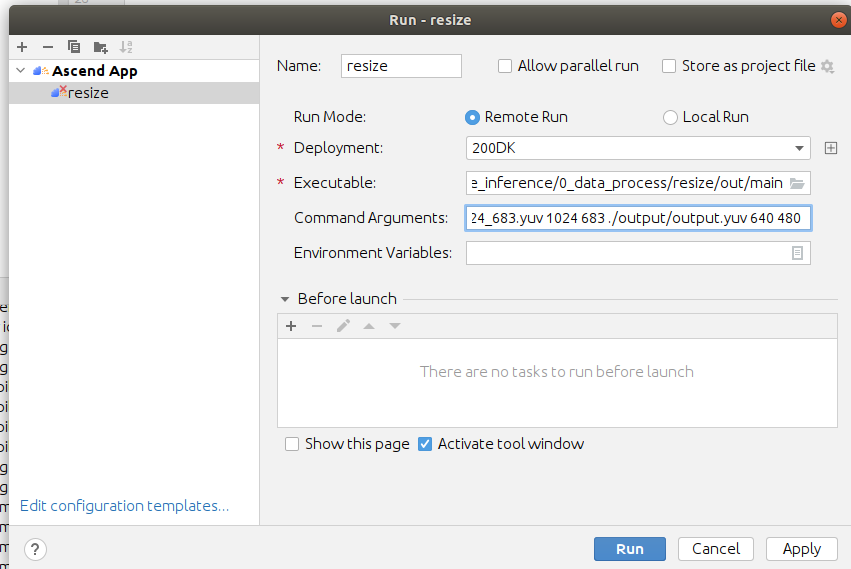Open the Environment Variables editor icon
The image size is (851, 569).
point(797,253)
